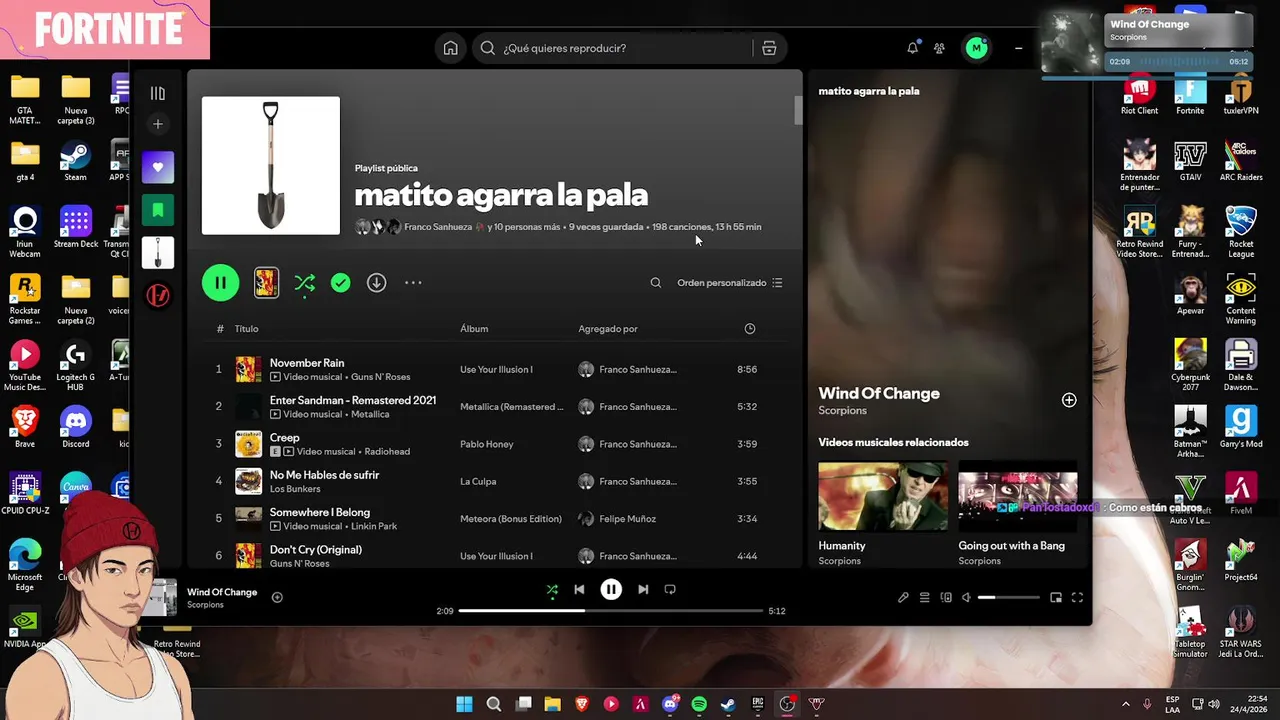The height and width of the screenshot is (720, 1280).
Task: Open the green bookmark tile in sidebar
Action: coord(158,210)
